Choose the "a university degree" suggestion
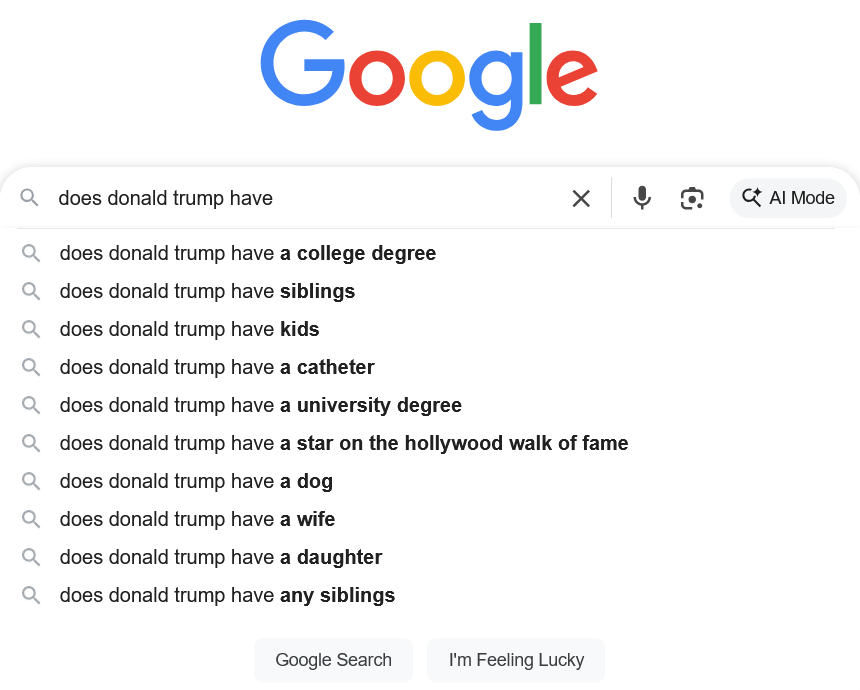Screen dimensions: 860x690 (260, 405)
